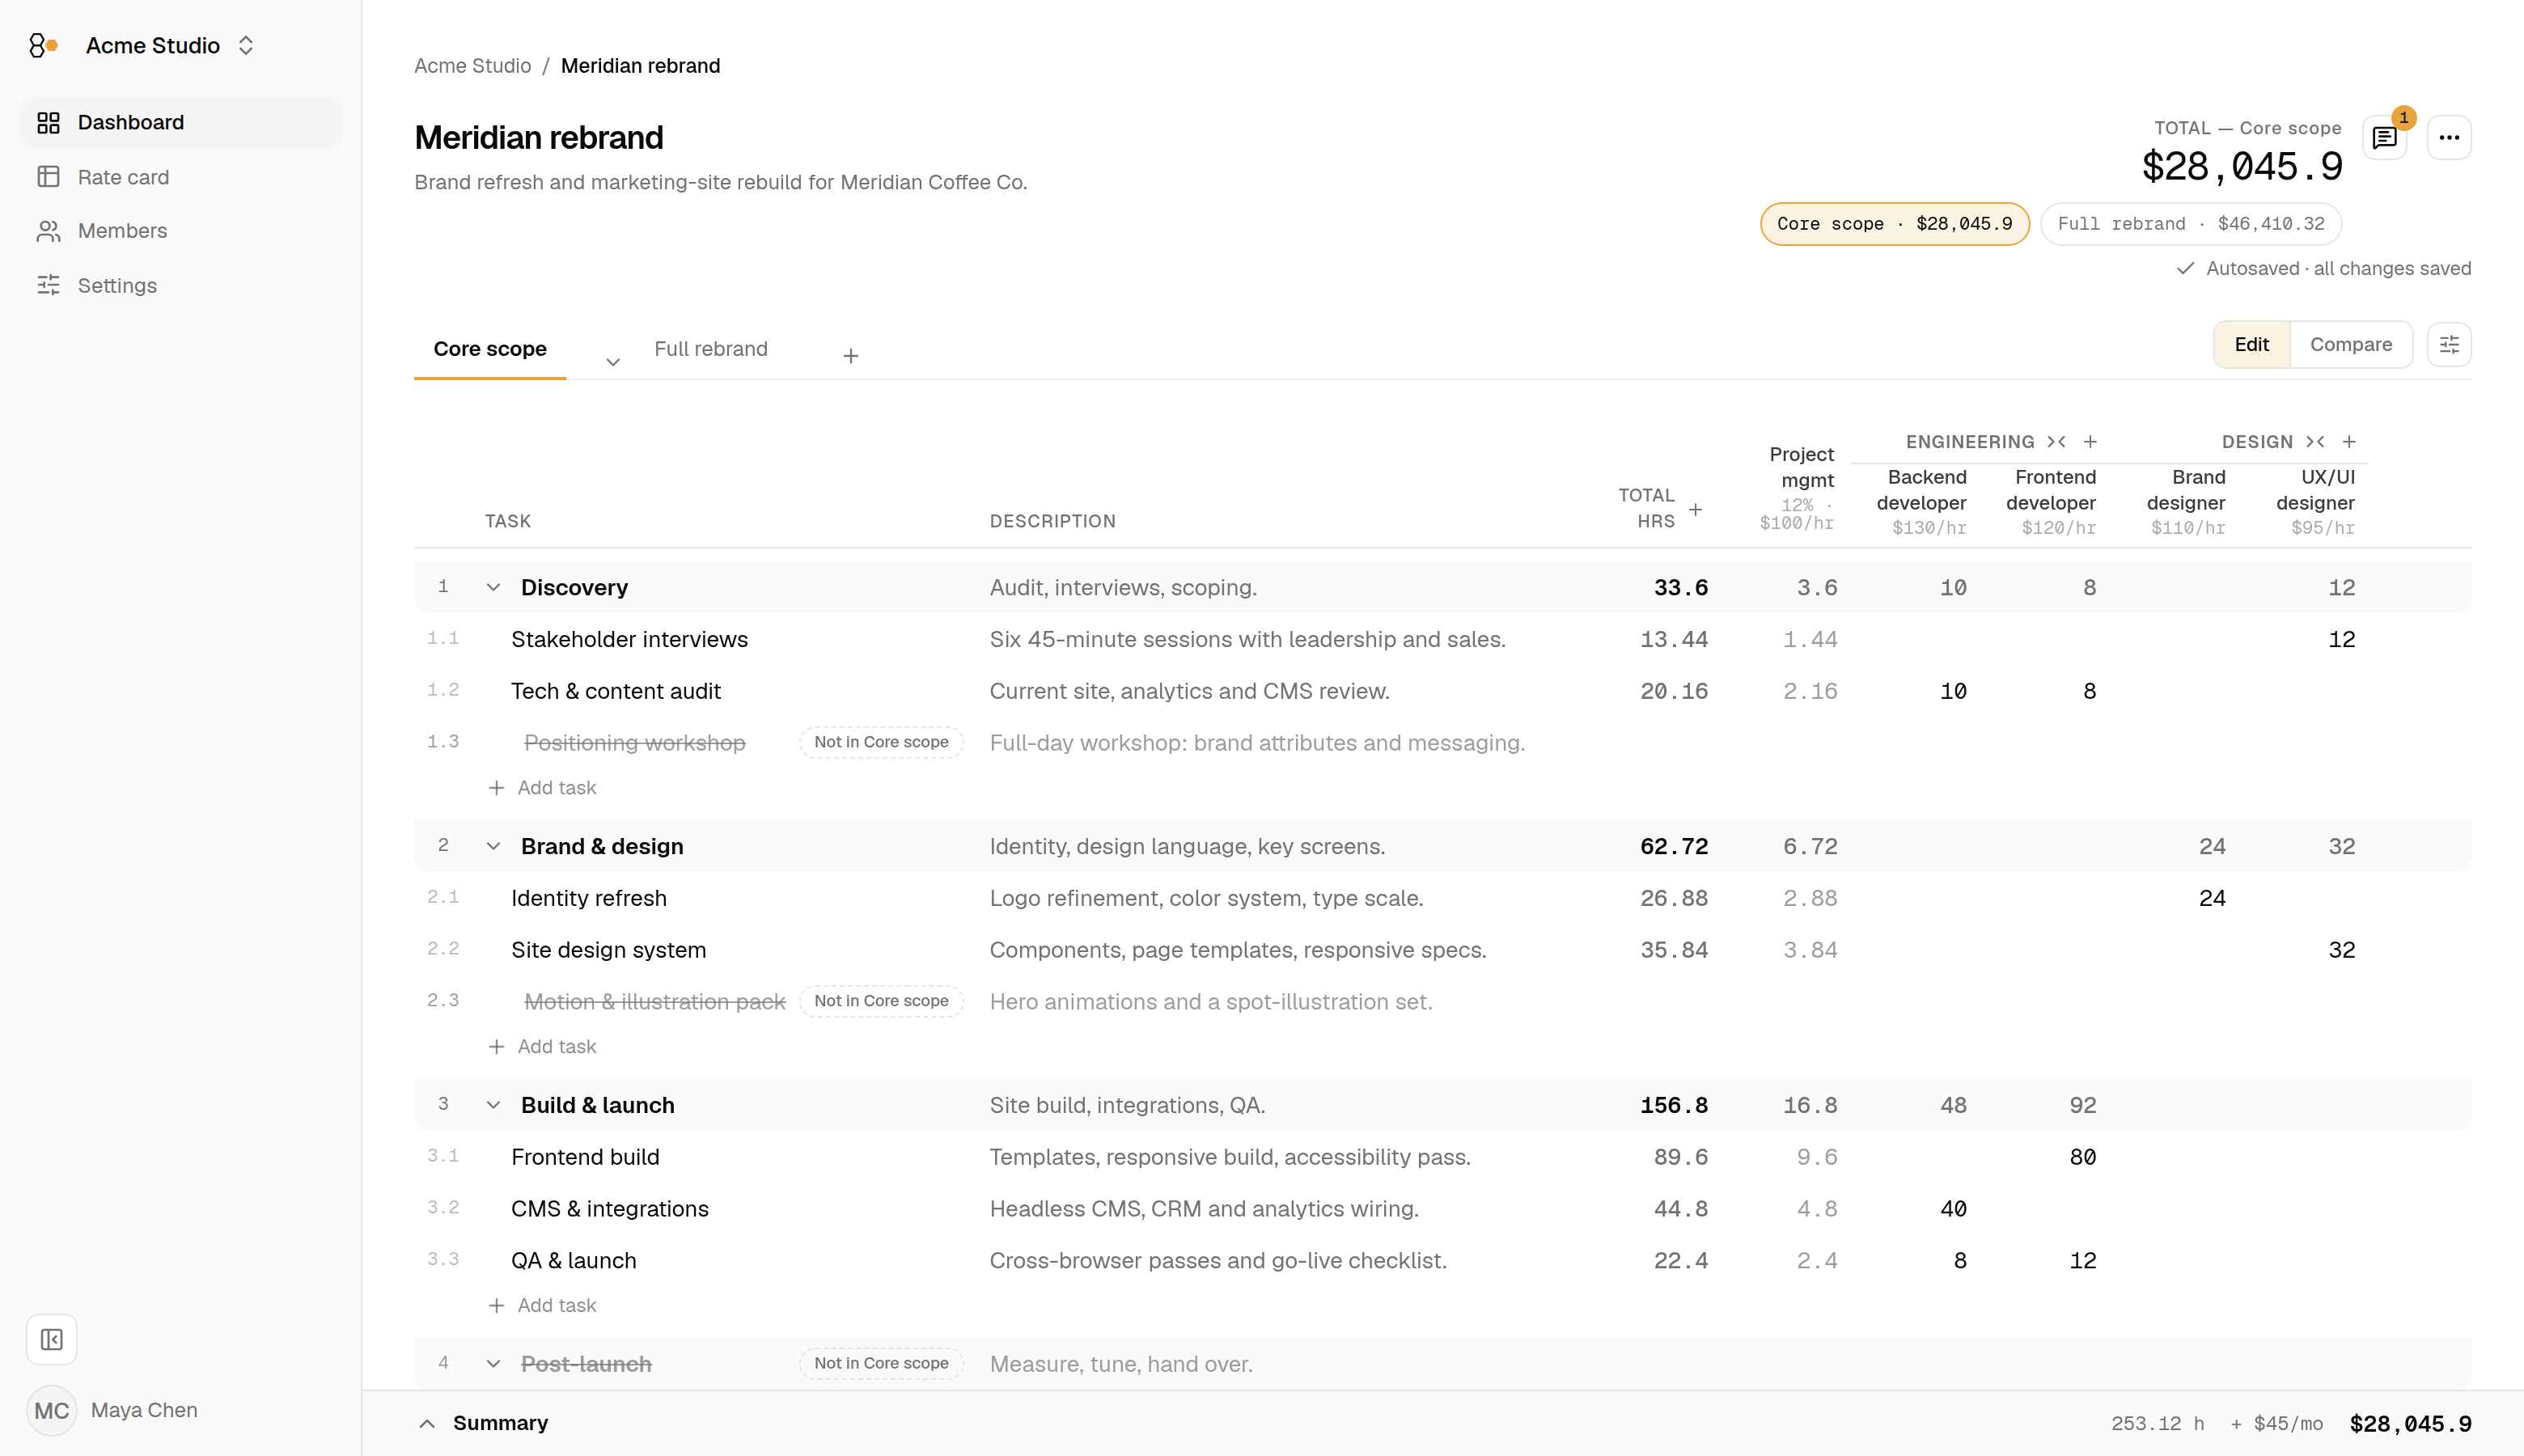Click the Acme Studio logo icon
This screenshot has width=2524, height=1456.
tap(43, 45)
